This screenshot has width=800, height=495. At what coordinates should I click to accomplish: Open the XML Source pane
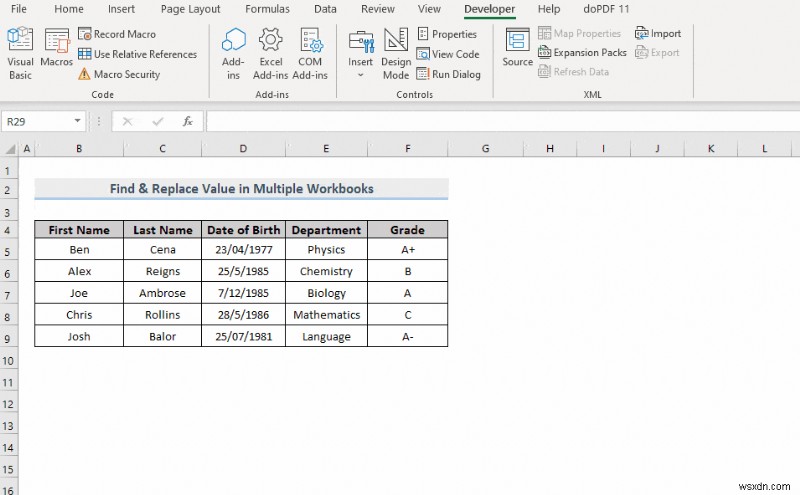tap(517, 47)
